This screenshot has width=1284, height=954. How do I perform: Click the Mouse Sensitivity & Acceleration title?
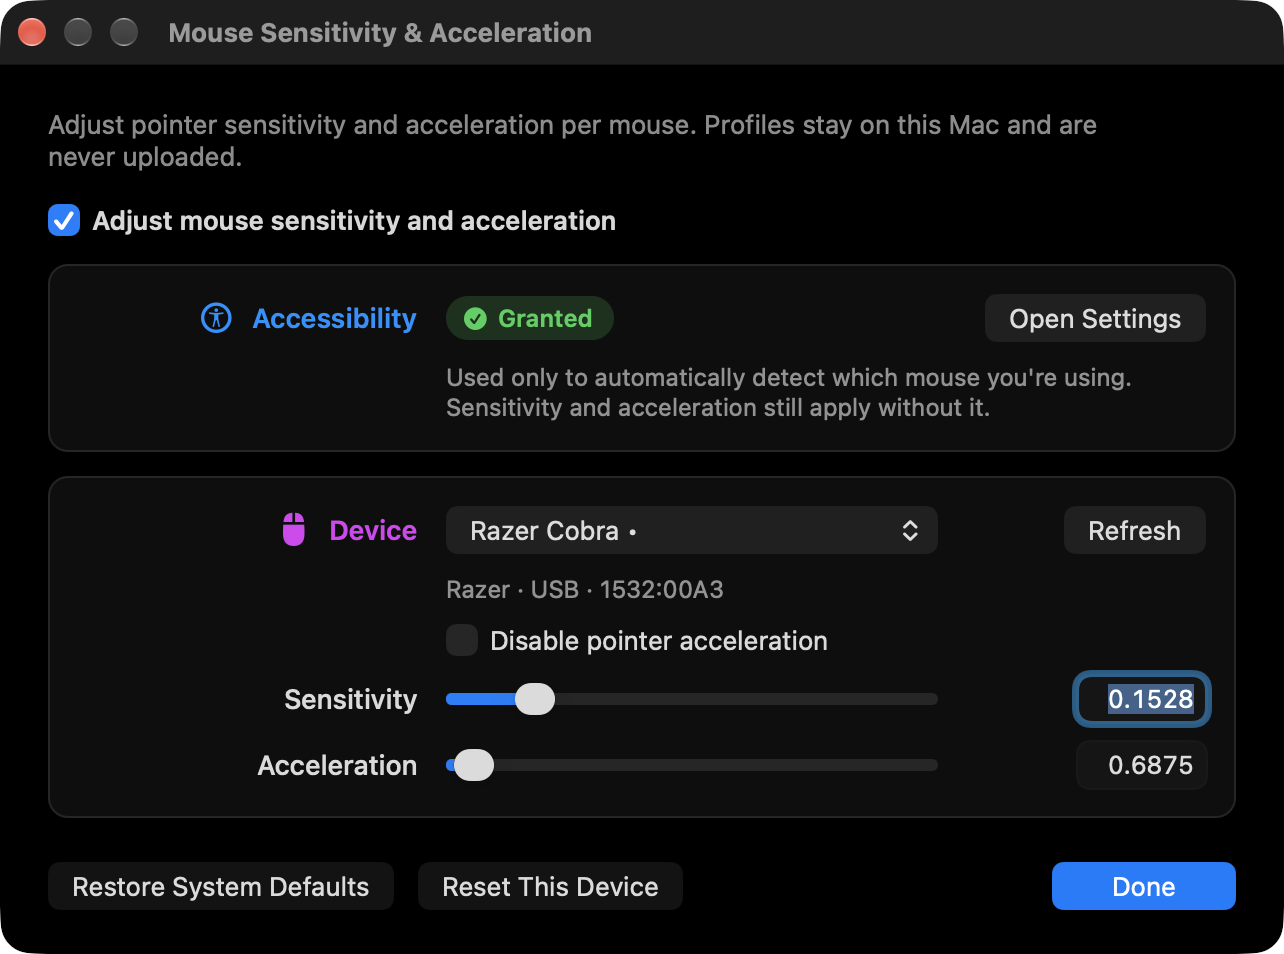[x=380, y=32]
